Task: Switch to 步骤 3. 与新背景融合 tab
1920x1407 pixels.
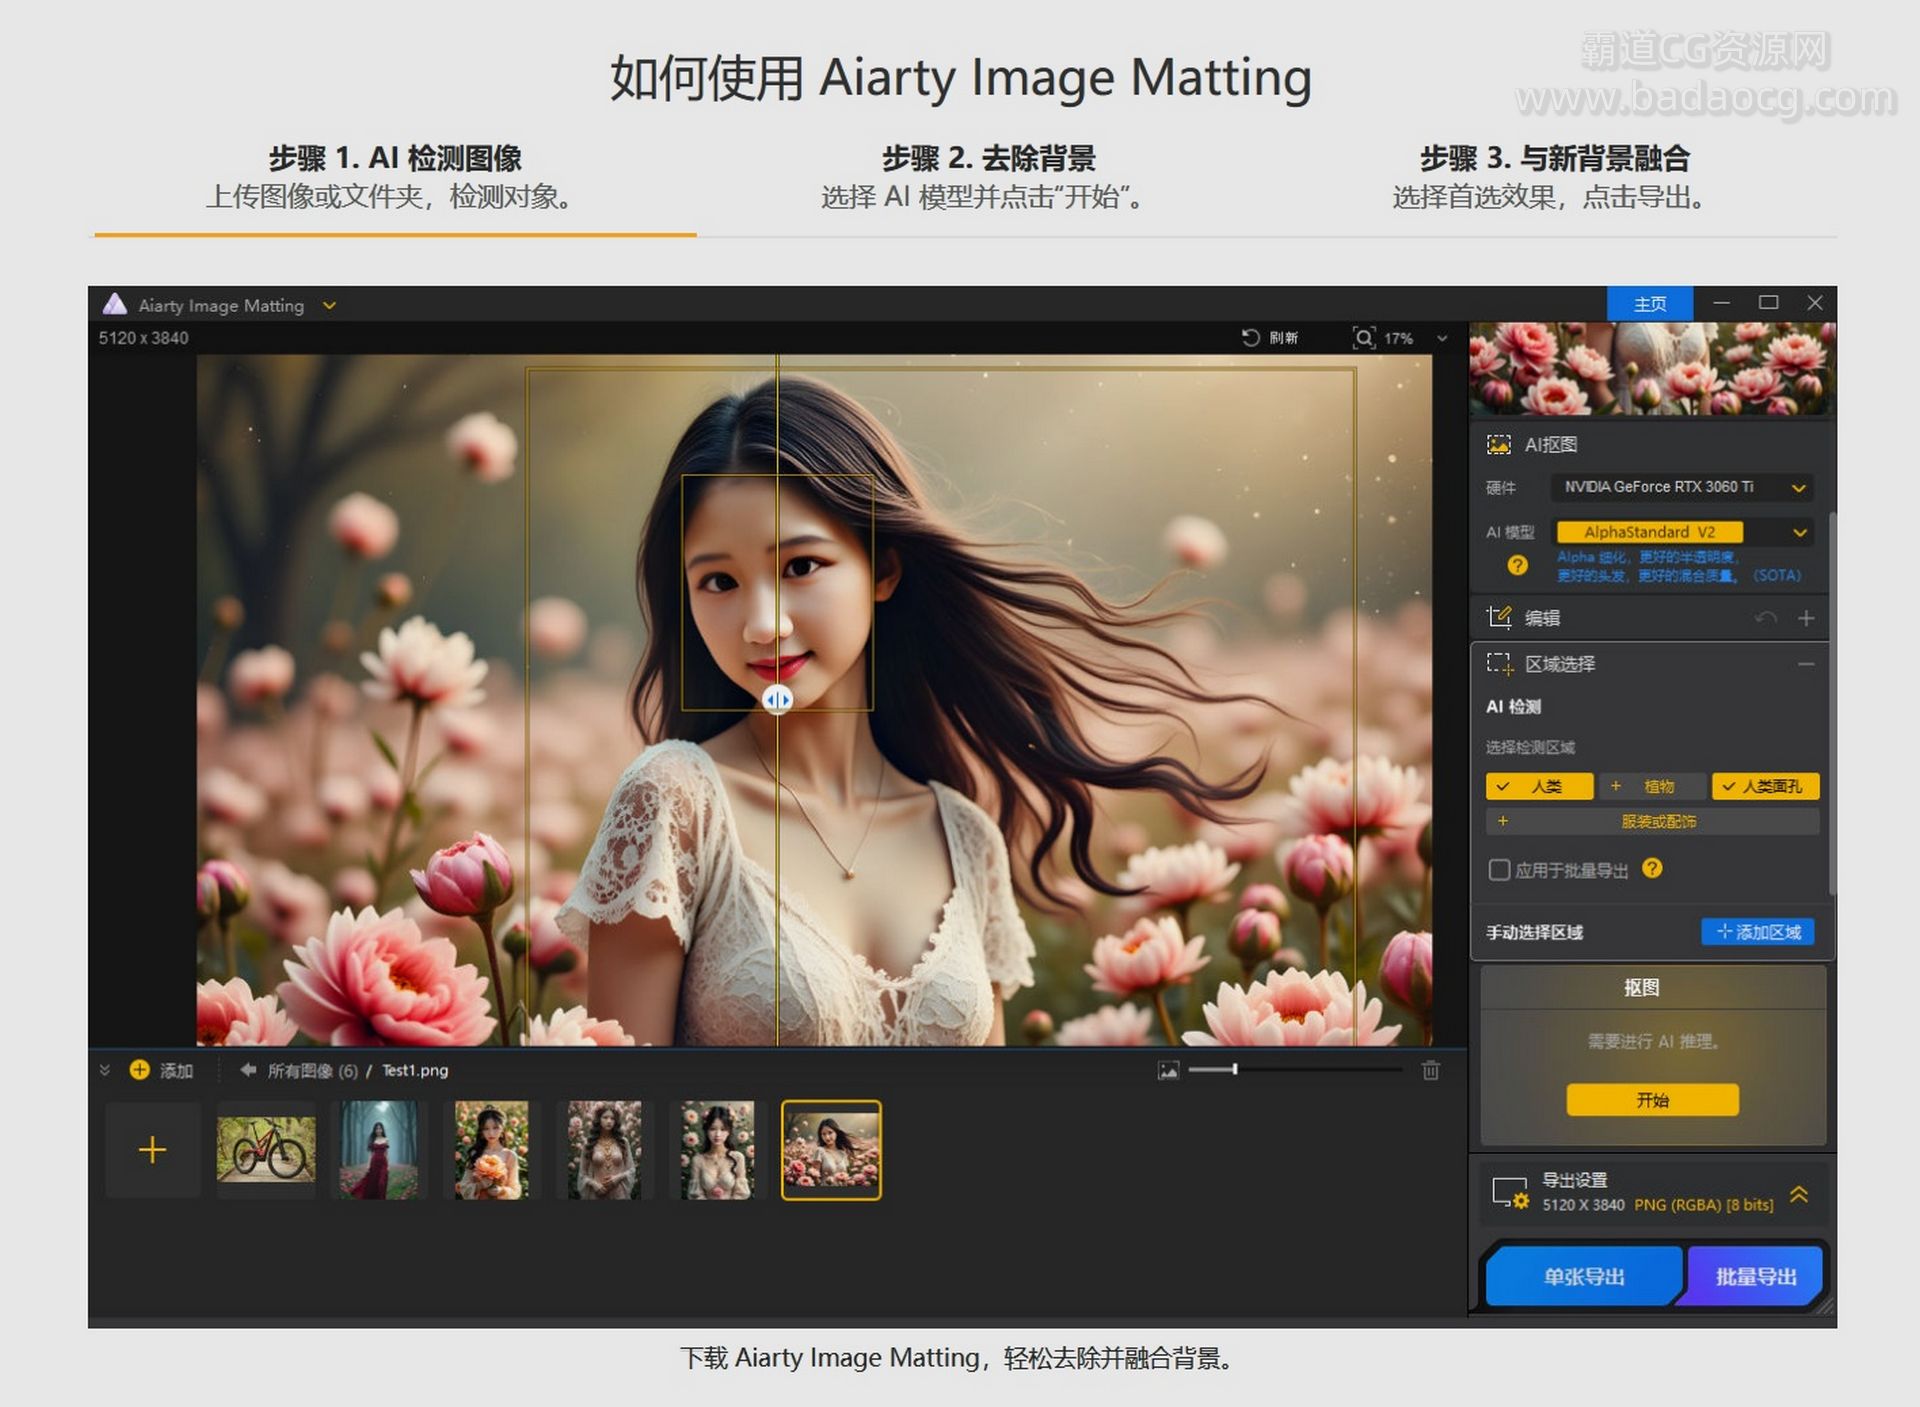Action: pyautogui.click(x=1554, y=177)
